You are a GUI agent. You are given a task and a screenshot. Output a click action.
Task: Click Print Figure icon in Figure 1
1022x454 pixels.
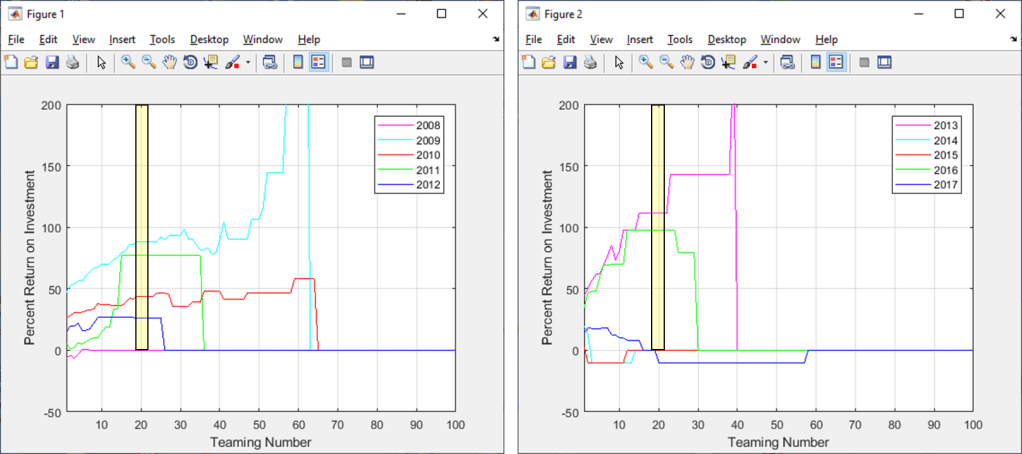tap(72, 62)
